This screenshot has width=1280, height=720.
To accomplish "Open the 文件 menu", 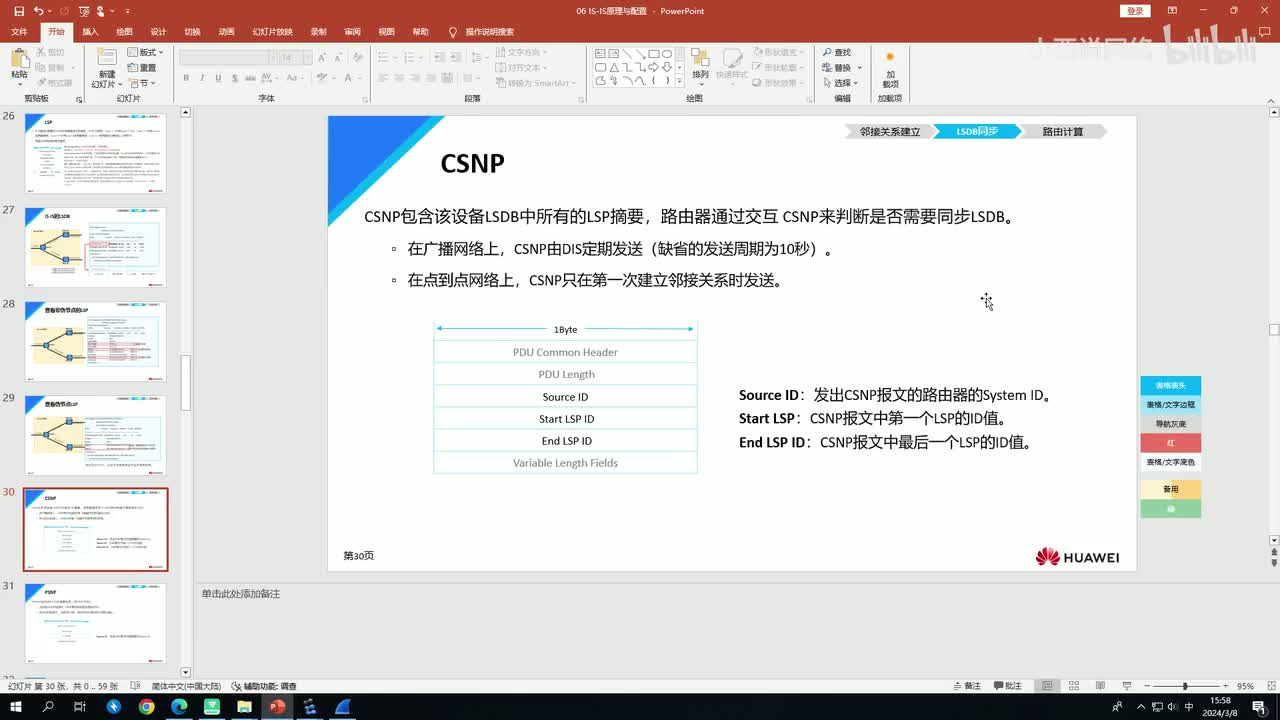I will coord(19,32).
